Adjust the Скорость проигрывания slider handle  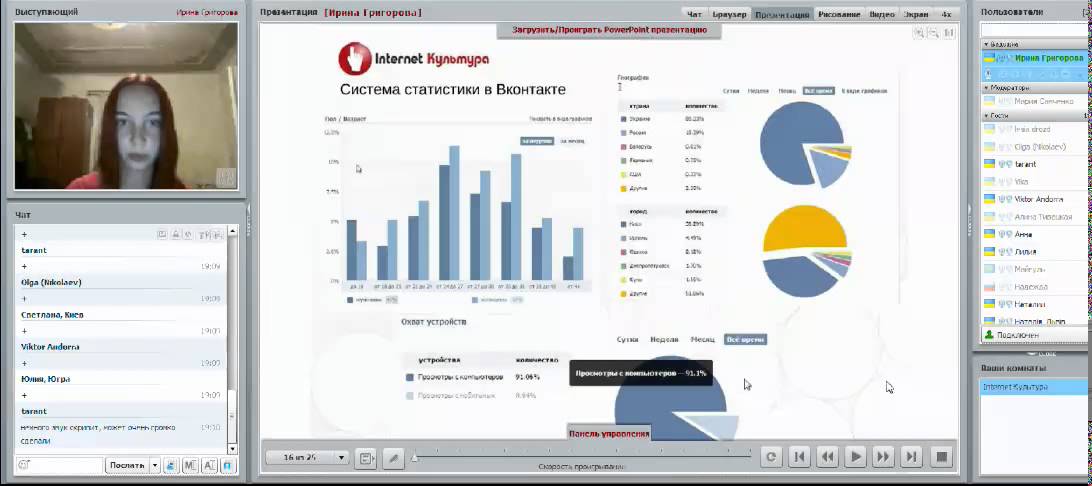pos(414,457)
